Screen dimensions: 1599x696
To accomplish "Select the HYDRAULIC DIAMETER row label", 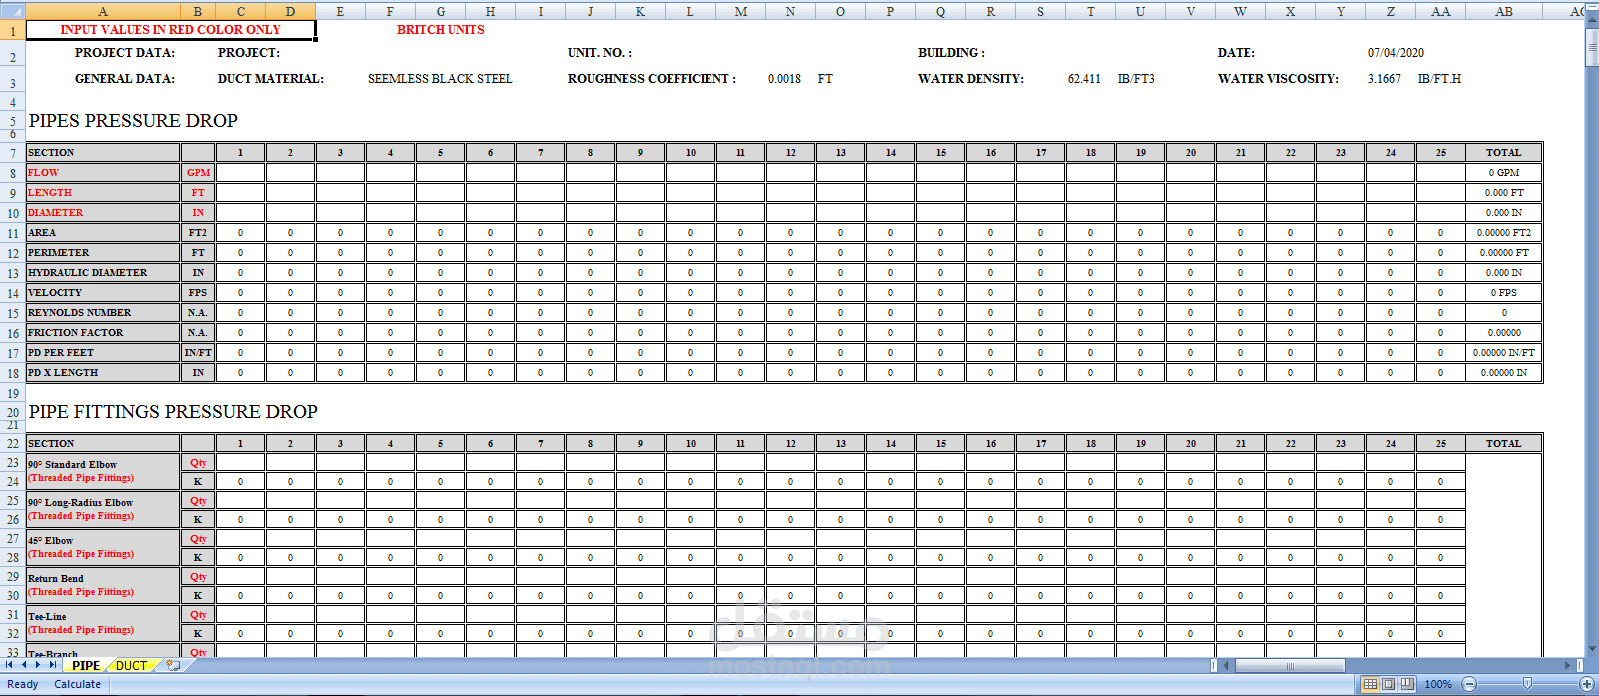I will click(x=103, y=273).
